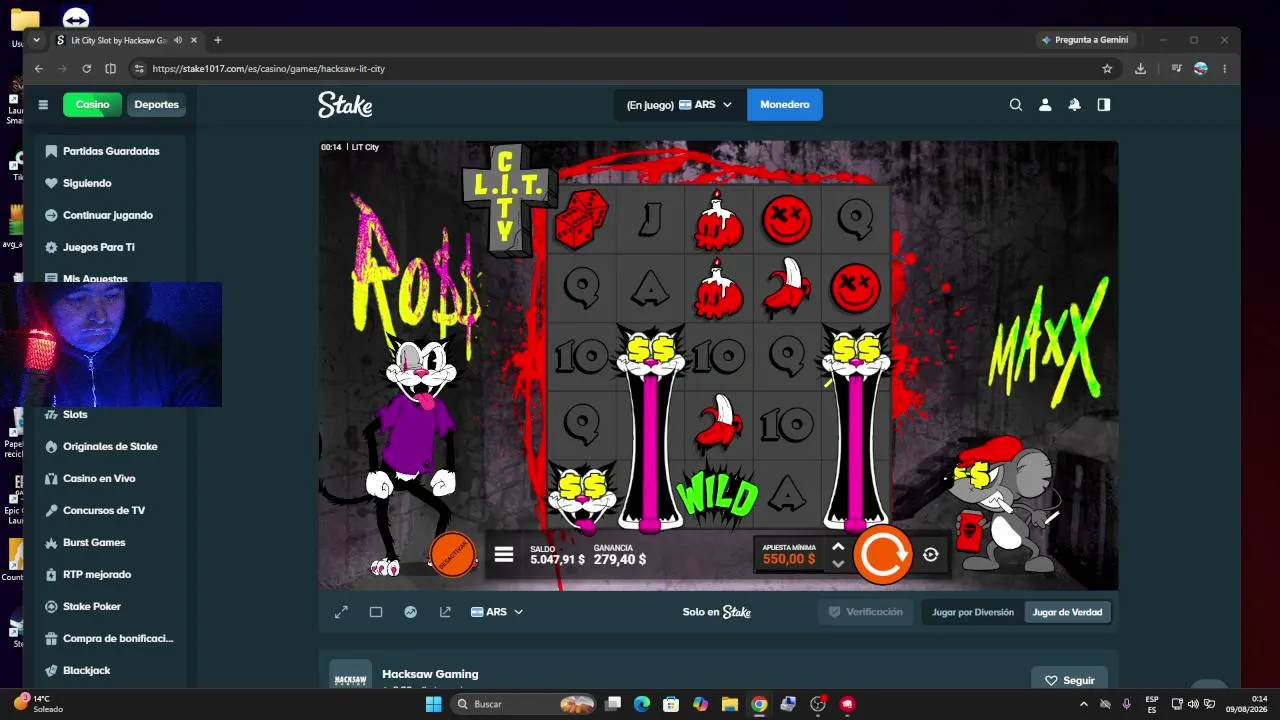
Task: Close the Lit City Slot tab
Action: click(x=193, y=40)
